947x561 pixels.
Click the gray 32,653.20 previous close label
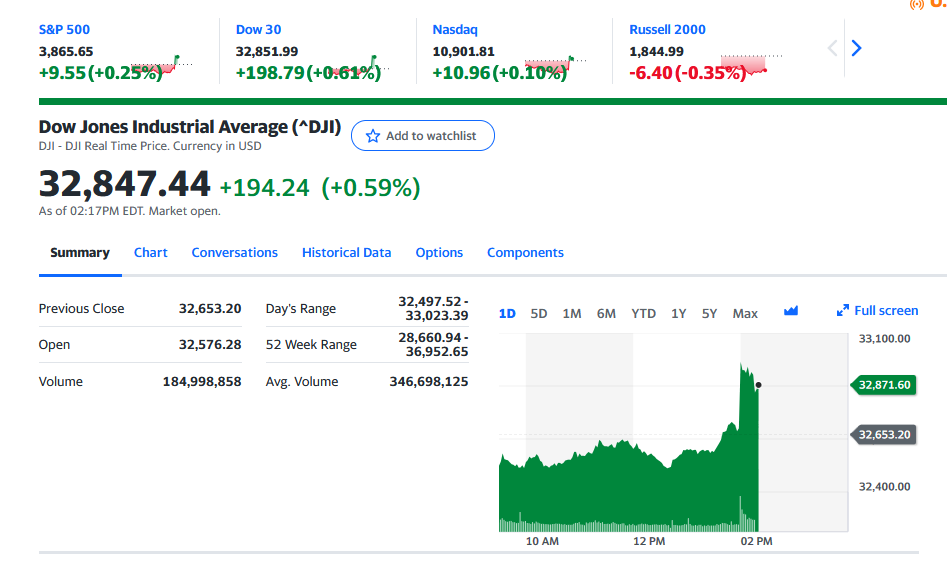click(884, 434)
